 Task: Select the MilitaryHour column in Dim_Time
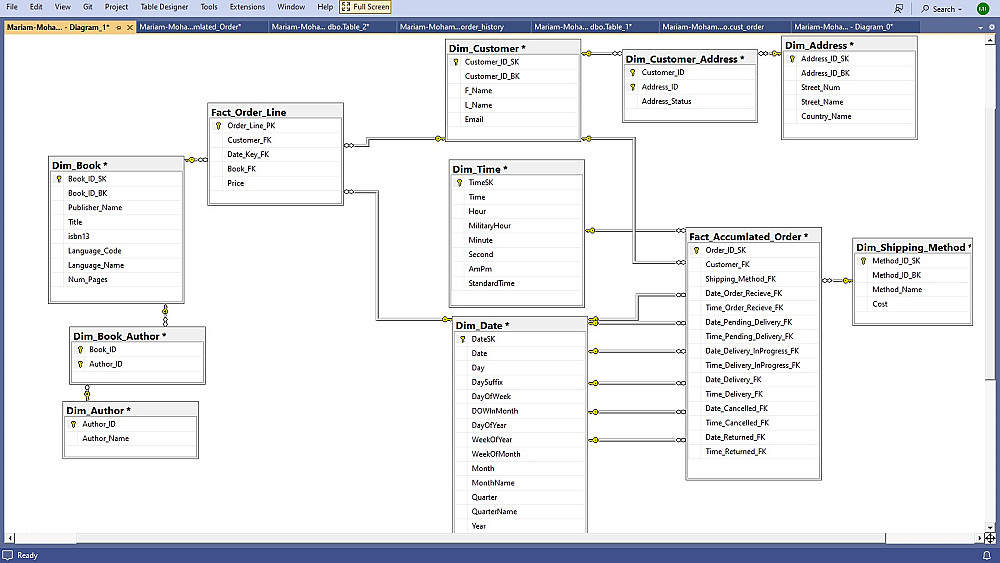[x=517, y=226]
